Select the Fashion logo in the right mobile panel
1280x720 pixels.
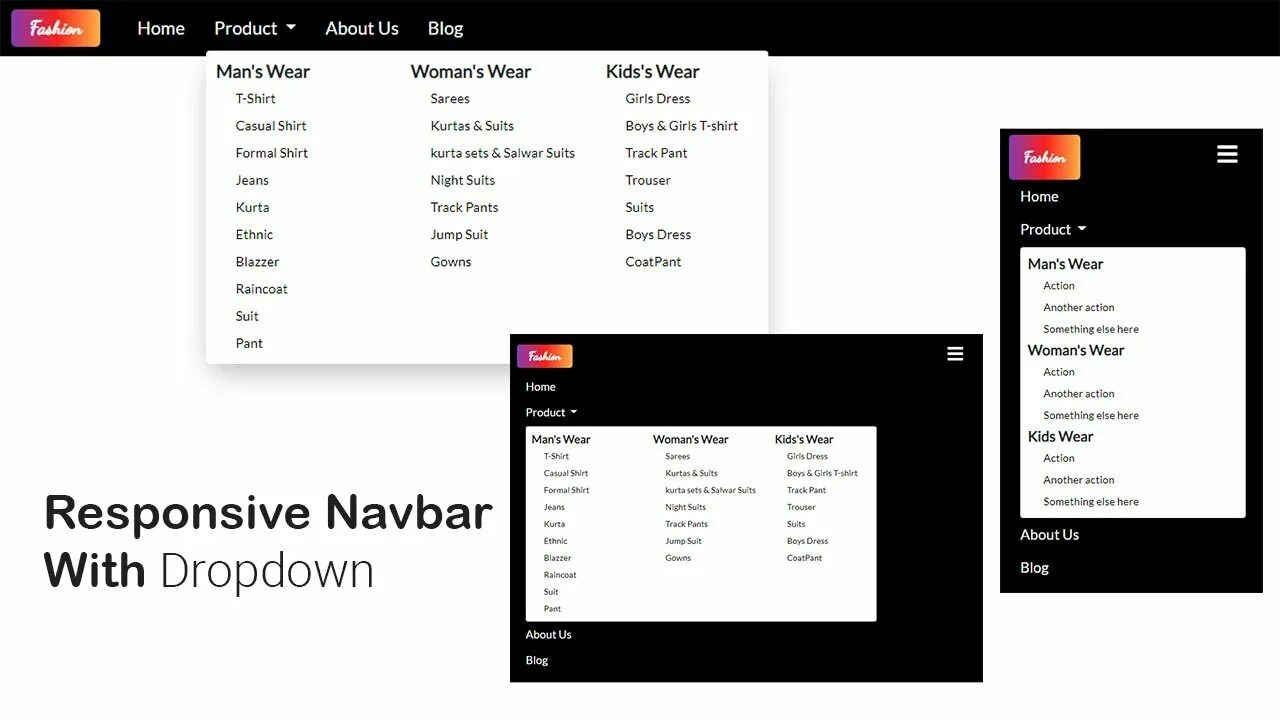click(1044, 157)
